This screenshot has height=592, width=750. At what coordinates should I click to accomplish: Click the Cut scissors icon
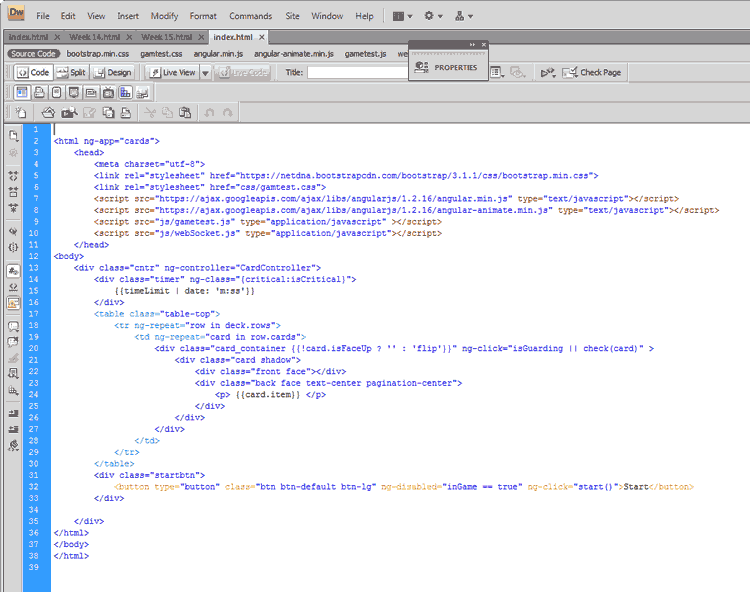coord(150,112)
